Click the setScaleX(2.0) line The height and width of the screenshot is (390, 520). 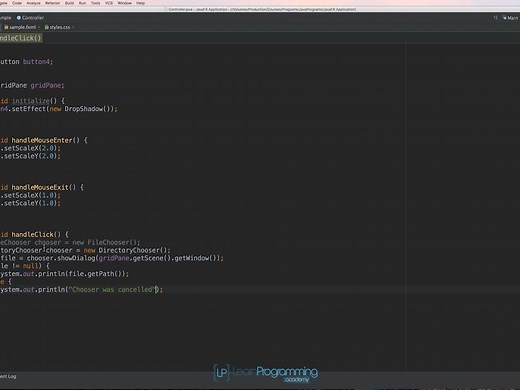click(x=30, y=148)
